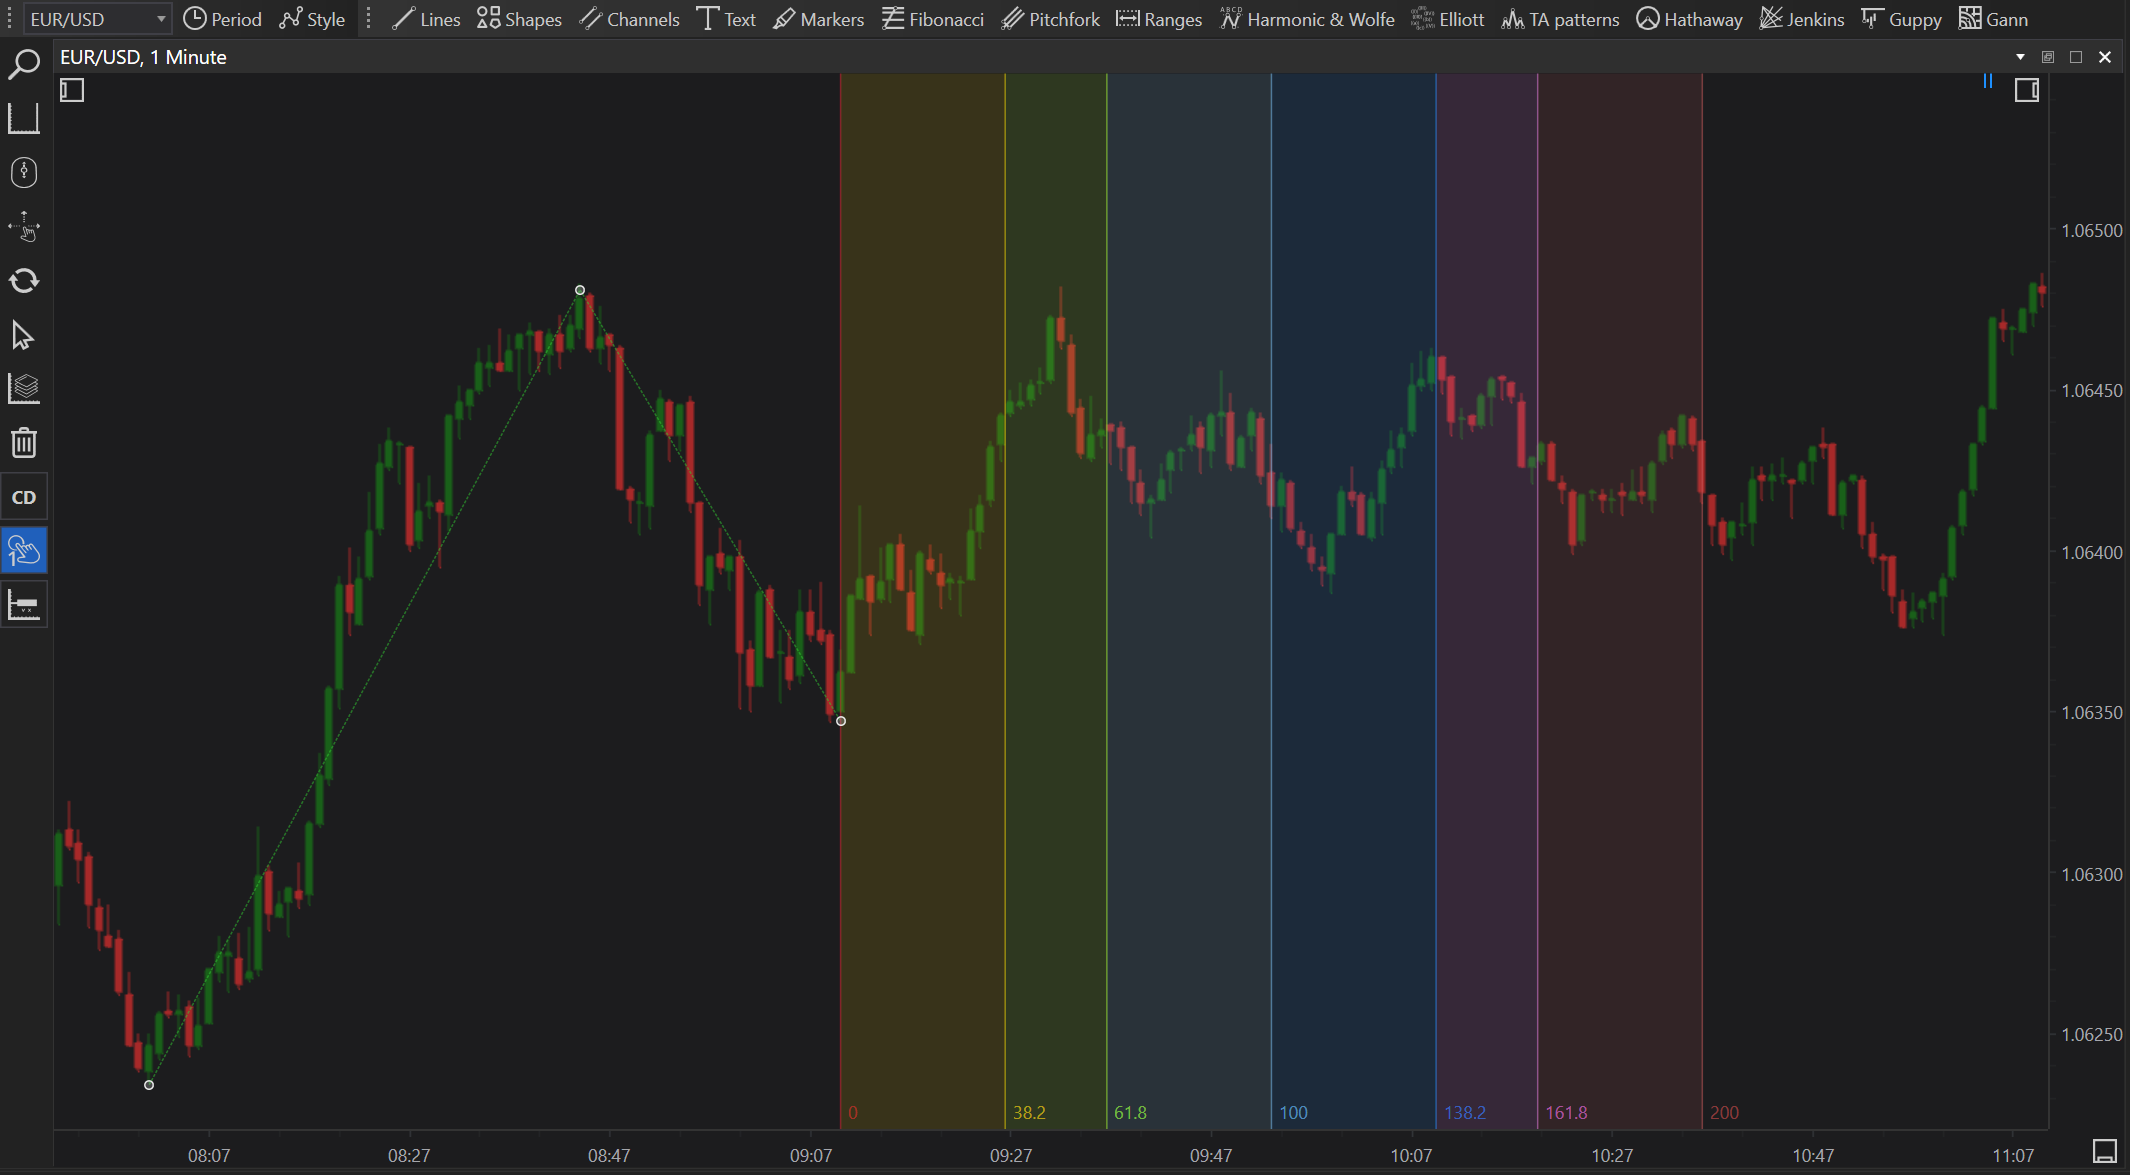The image size is (2130, 1175).
Task: Toggle the left panel button under chart title
Action: (x=72, y=91)
